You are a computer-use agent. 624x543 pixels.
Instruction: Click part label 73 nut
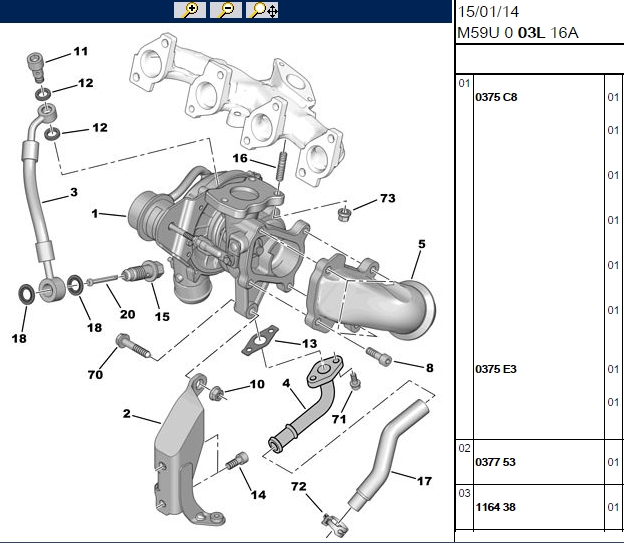388,198
